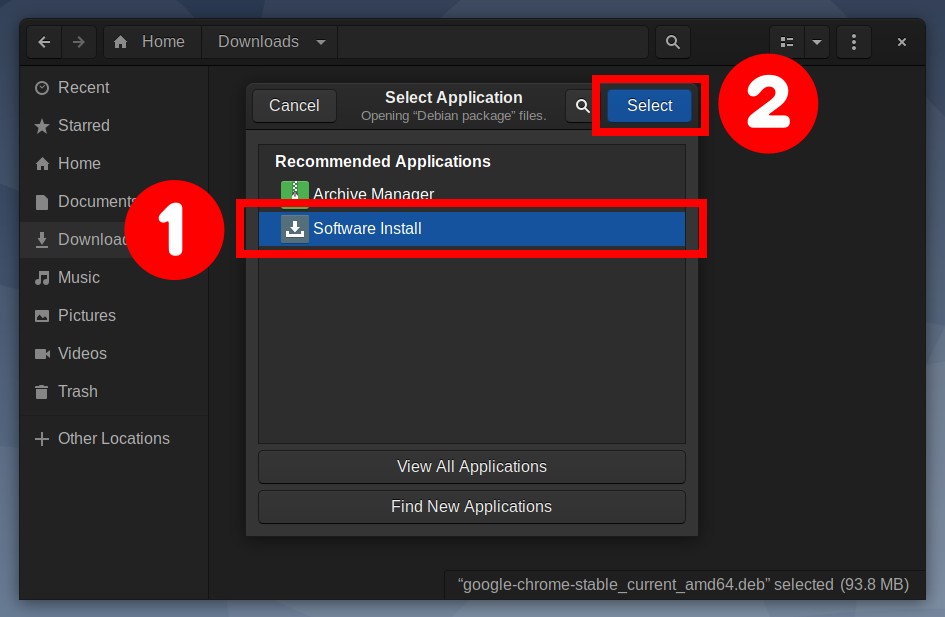Open Pictures folder in sidebar
The image size is (945, 617).
pyautogui.click(x=115, y=316)
